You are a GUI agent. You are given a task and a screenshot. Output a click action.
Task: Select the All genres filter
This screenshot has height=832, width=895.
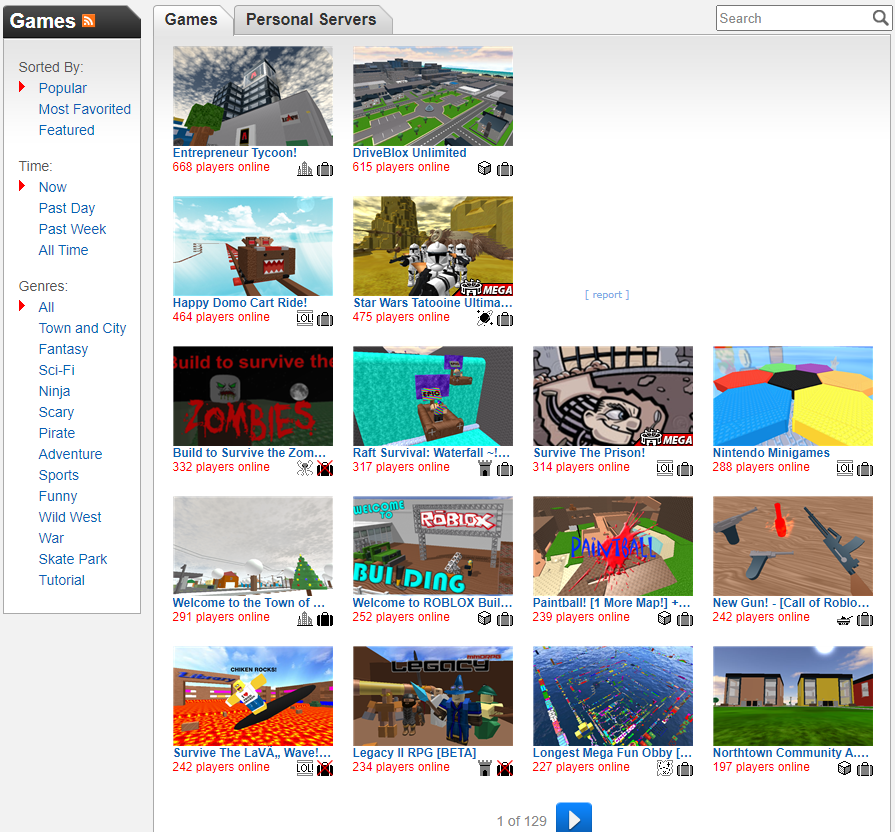46,307
